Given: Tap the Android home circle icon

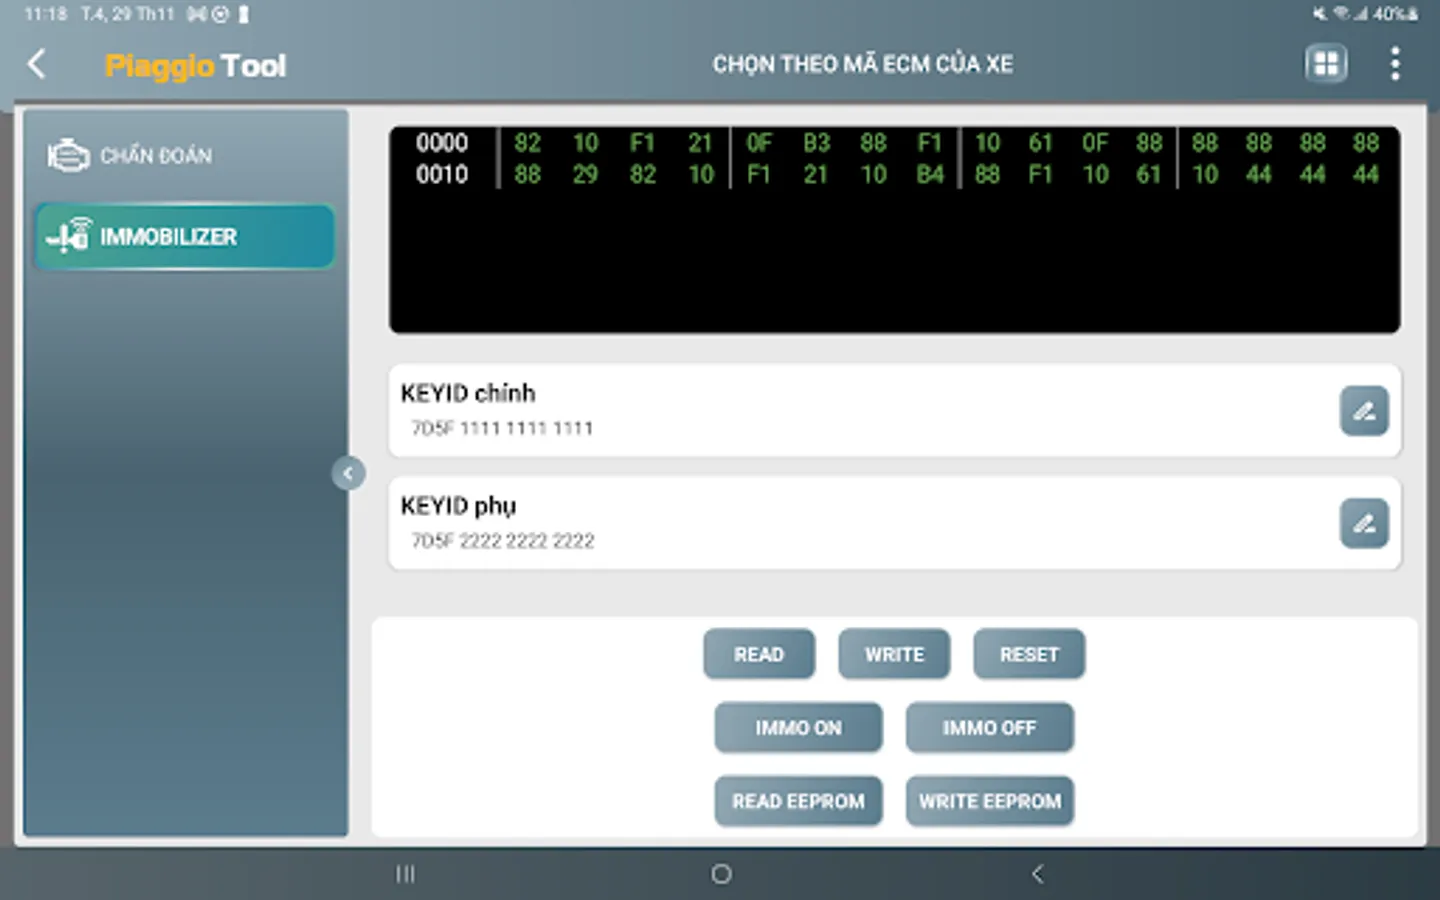Looking at the screenshot, I should coord(720,873).
